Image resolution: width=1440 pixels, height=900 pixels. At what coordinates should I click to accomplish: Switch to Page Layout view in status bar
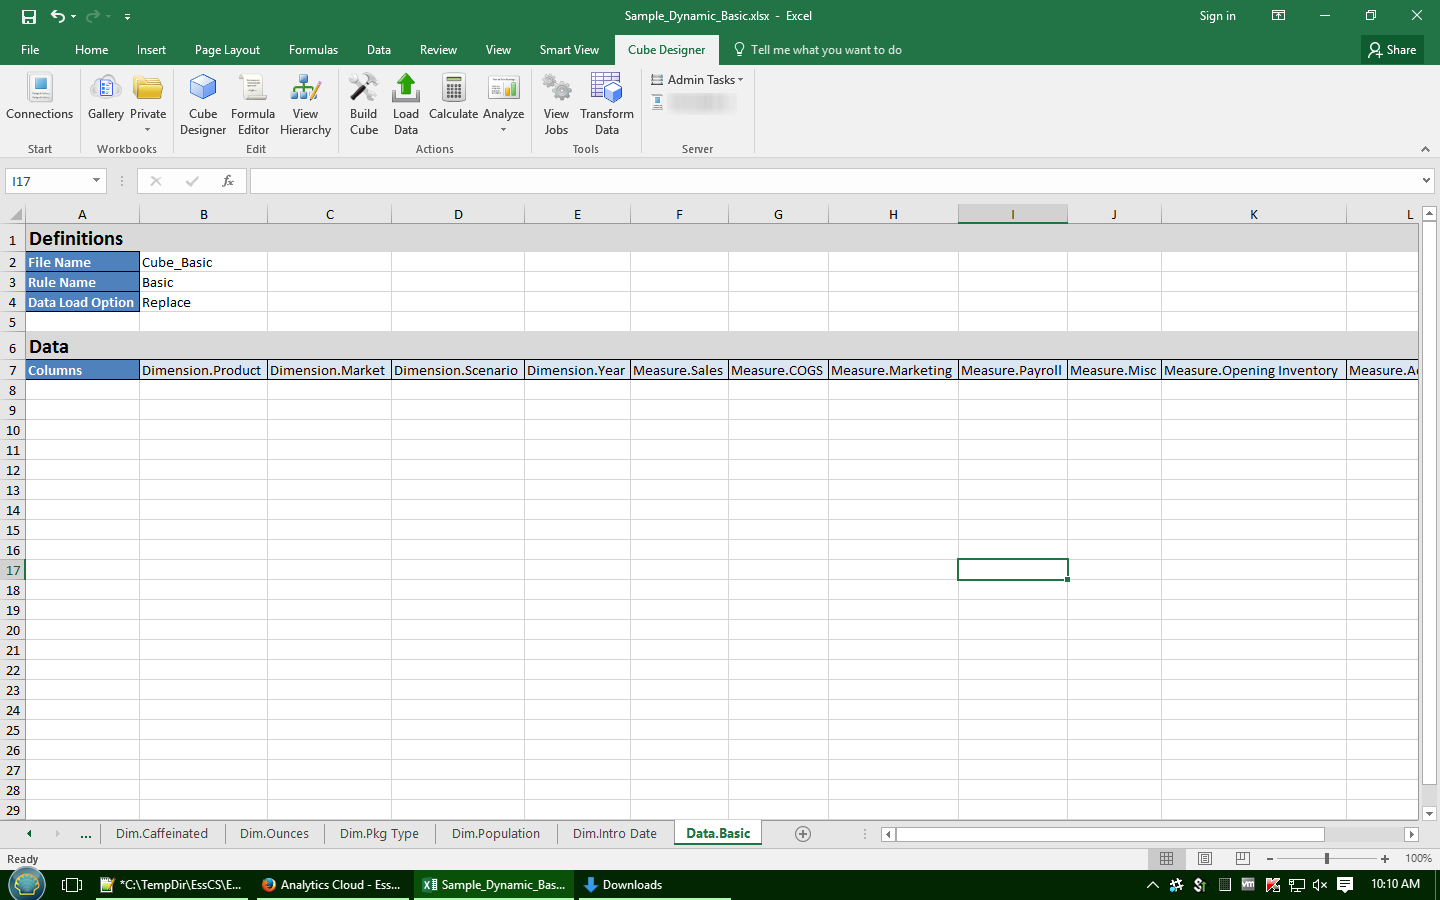click(x=1205, y=859)
